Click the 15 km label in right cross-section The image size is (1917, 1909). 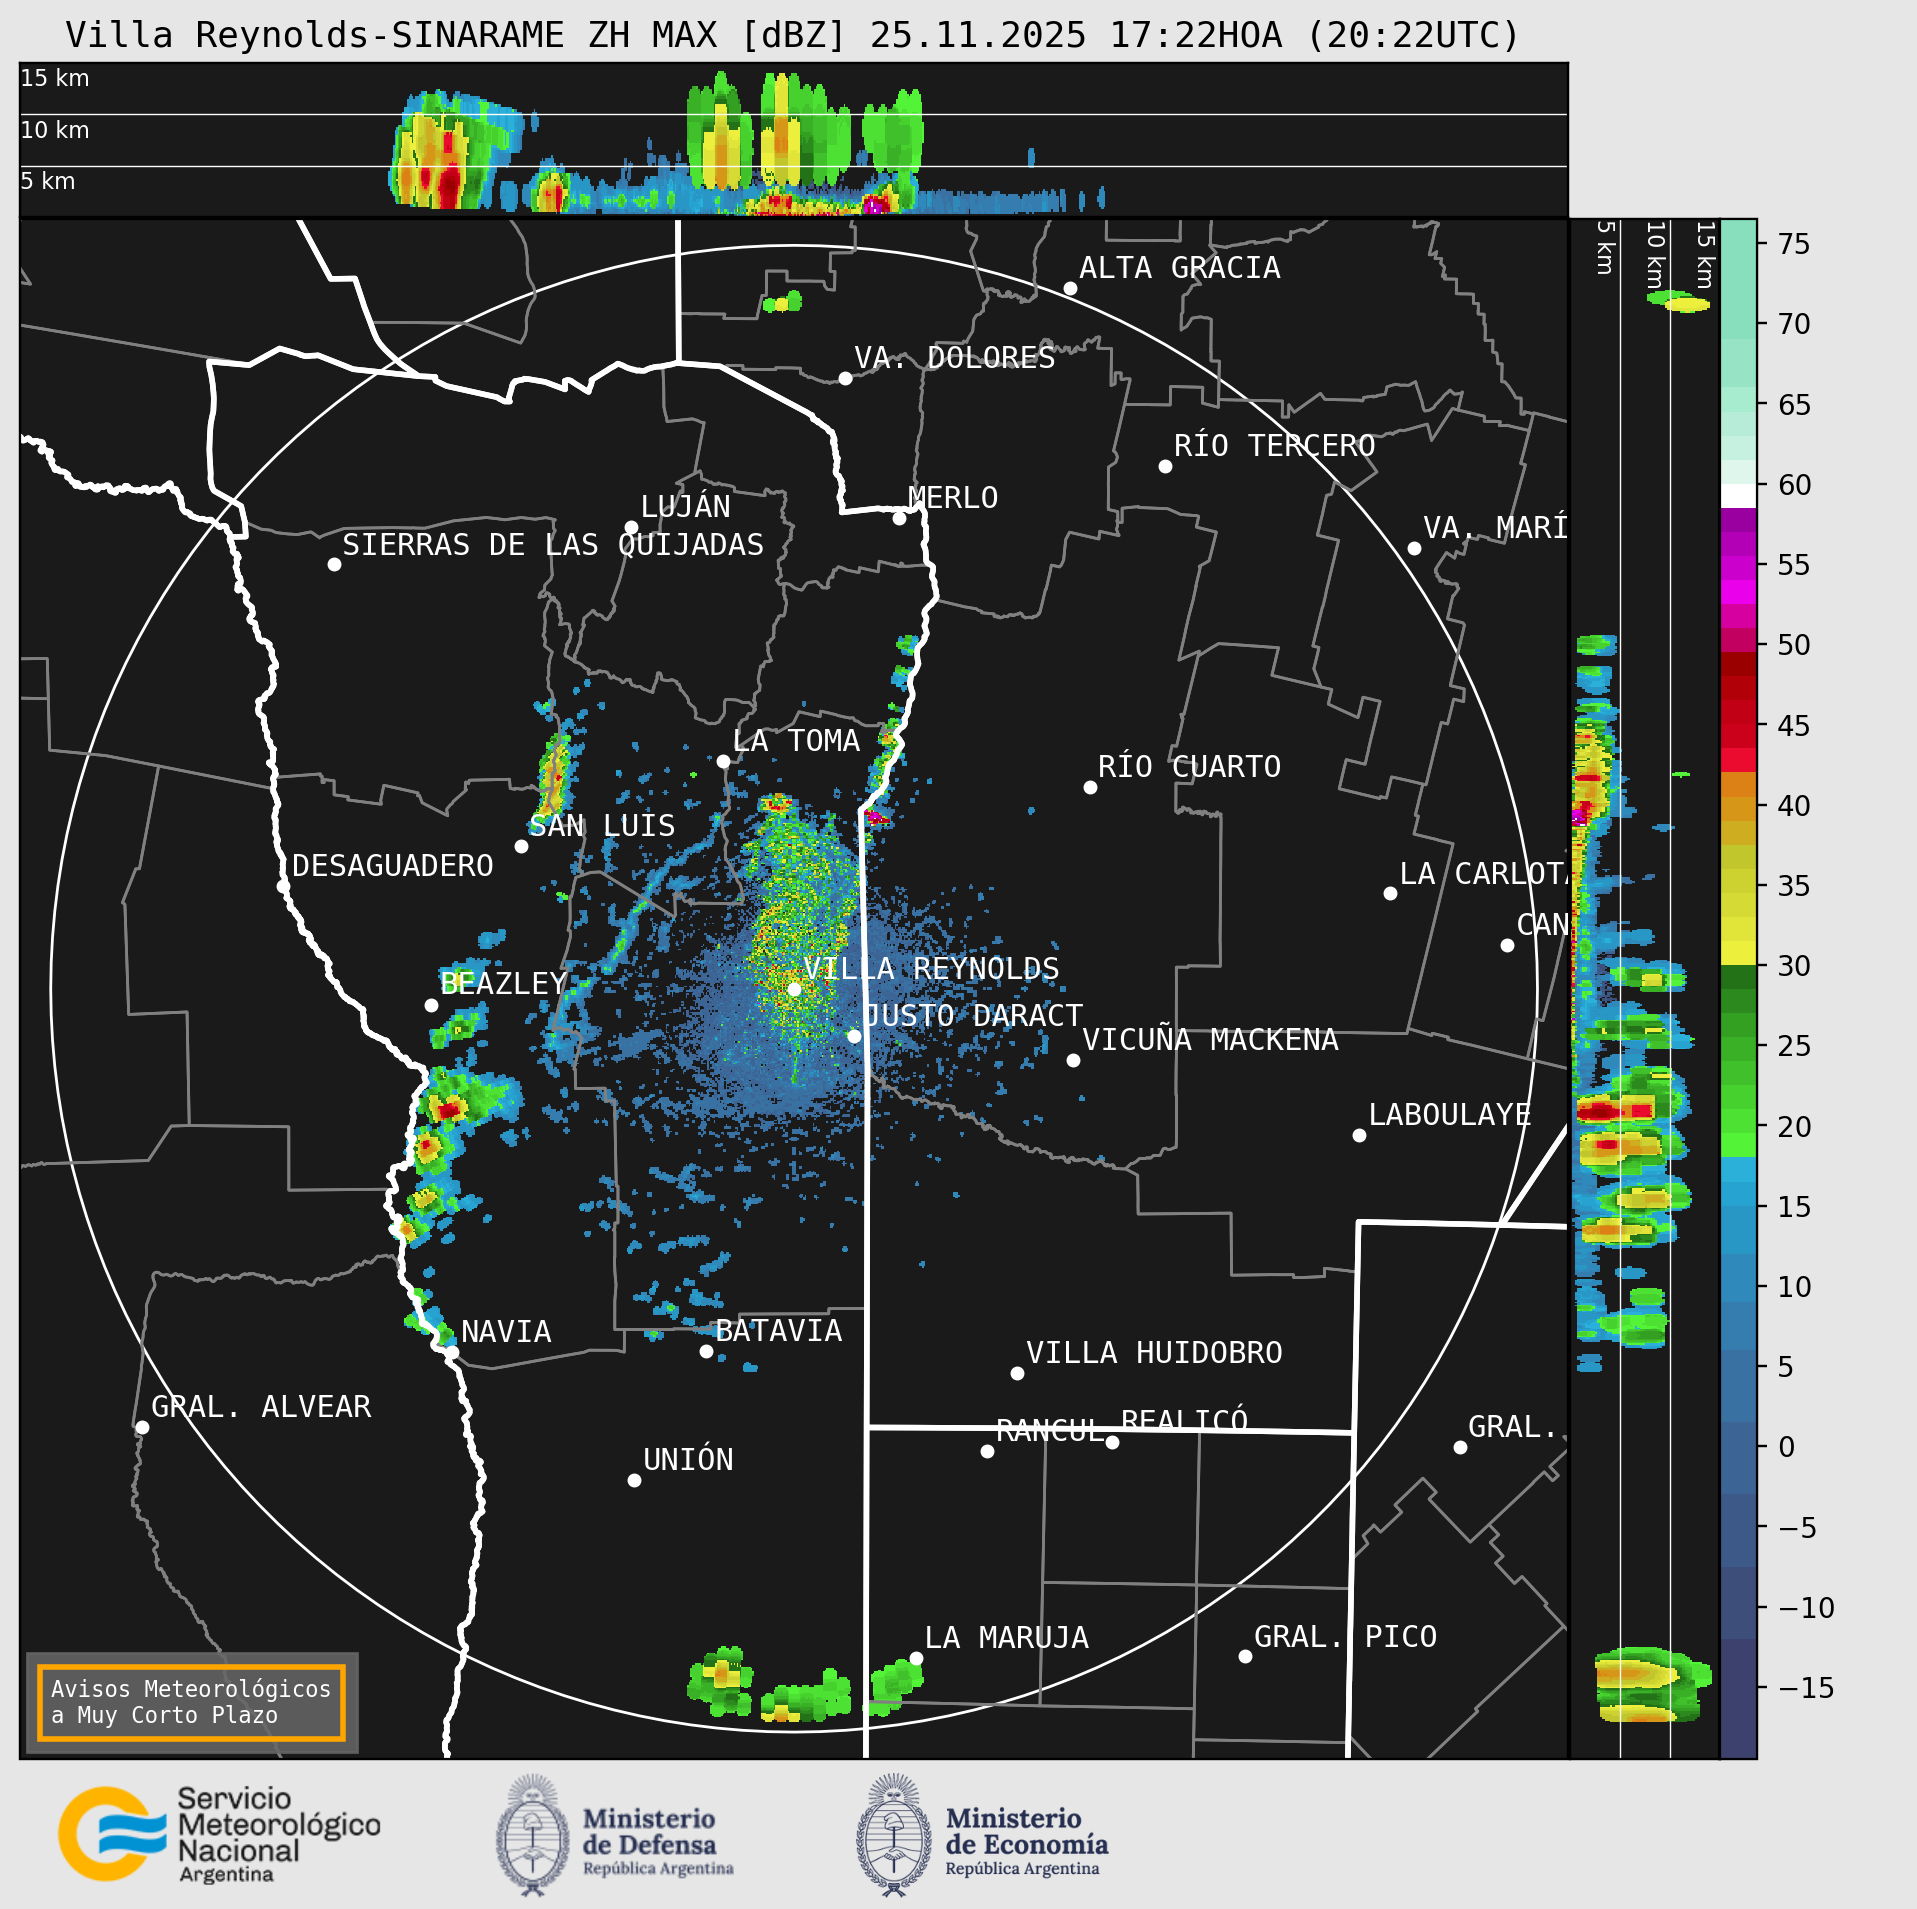coord(1705,256)
